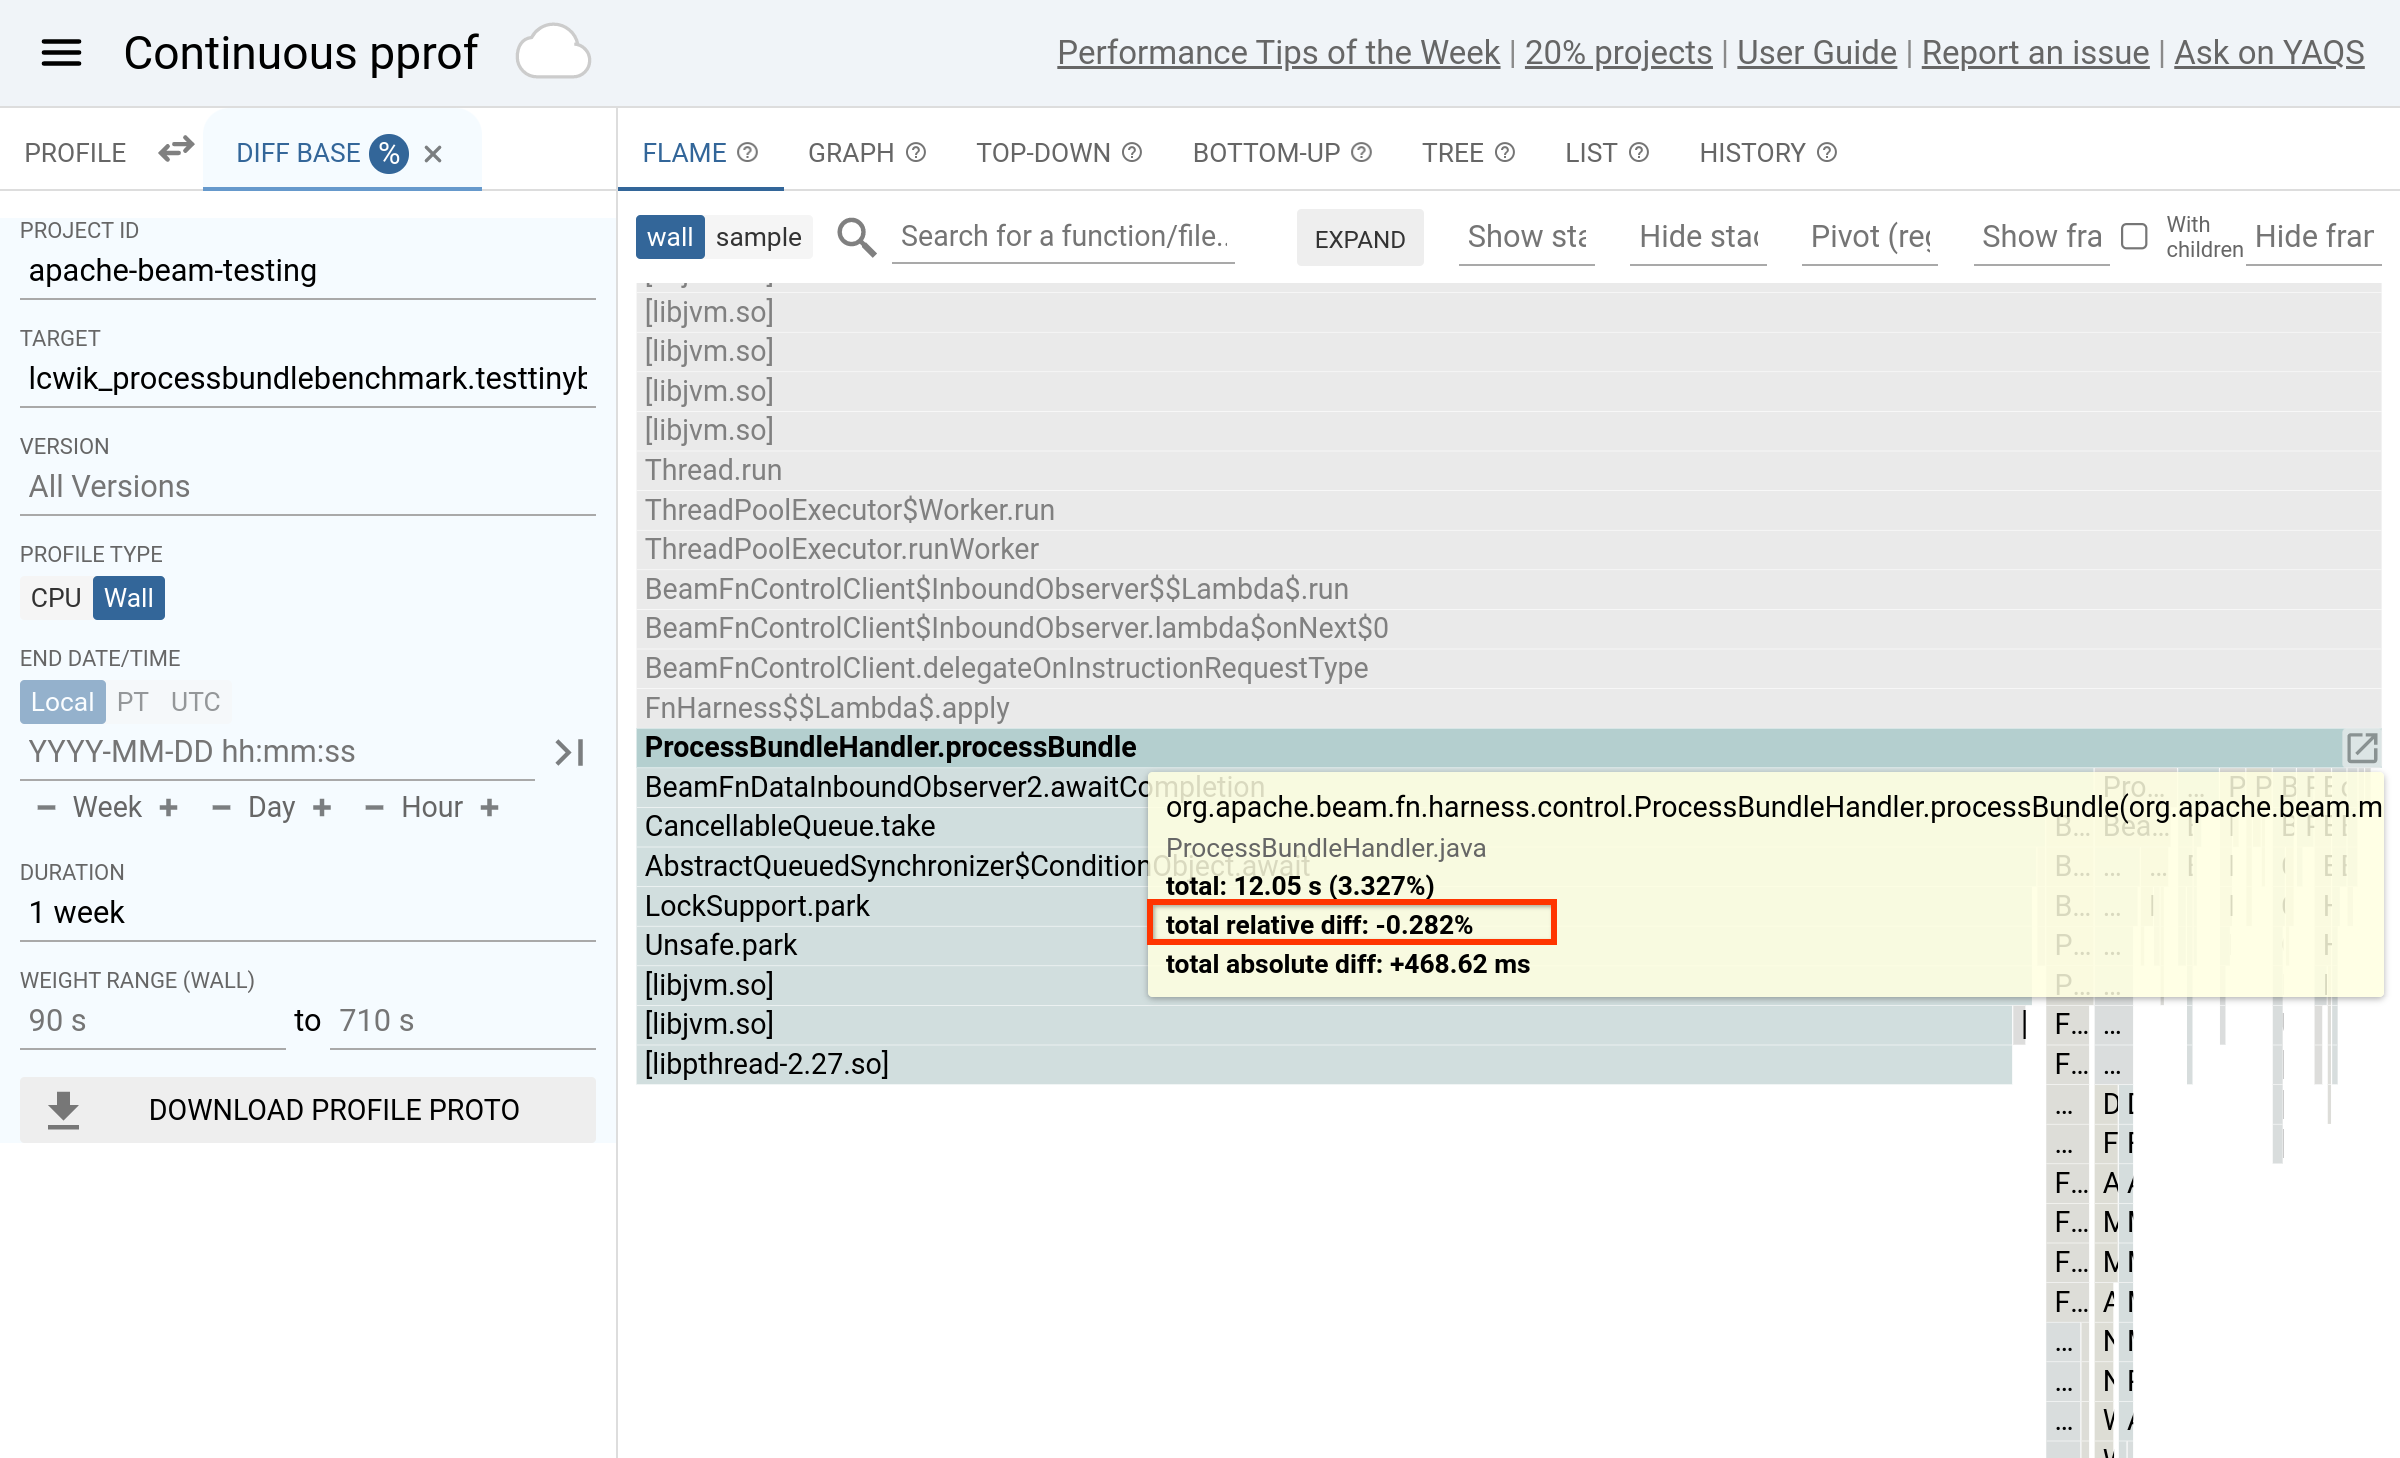Close the Diff Base tab with X
The image size is (2400, 1458).
(433, 154)
